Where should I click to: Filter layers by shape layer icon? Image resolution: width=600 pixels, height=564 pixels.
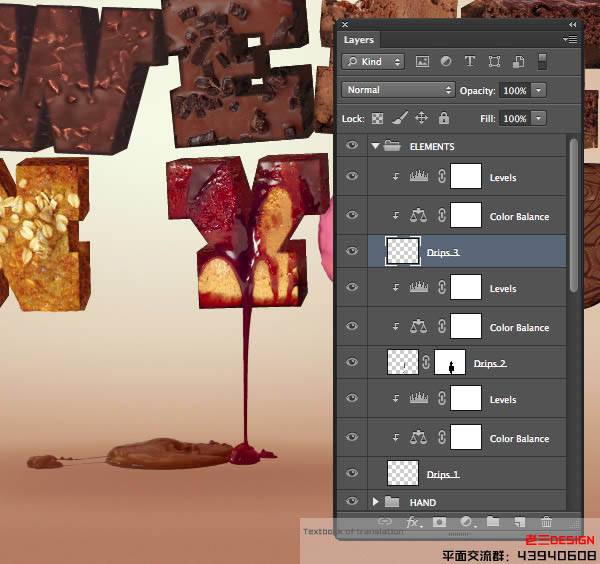[494, 62]
